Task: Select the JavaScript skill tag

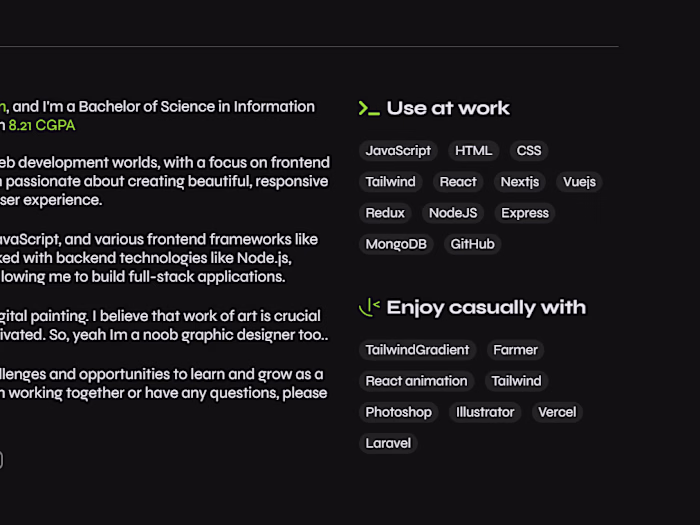Action: [398, 151]
